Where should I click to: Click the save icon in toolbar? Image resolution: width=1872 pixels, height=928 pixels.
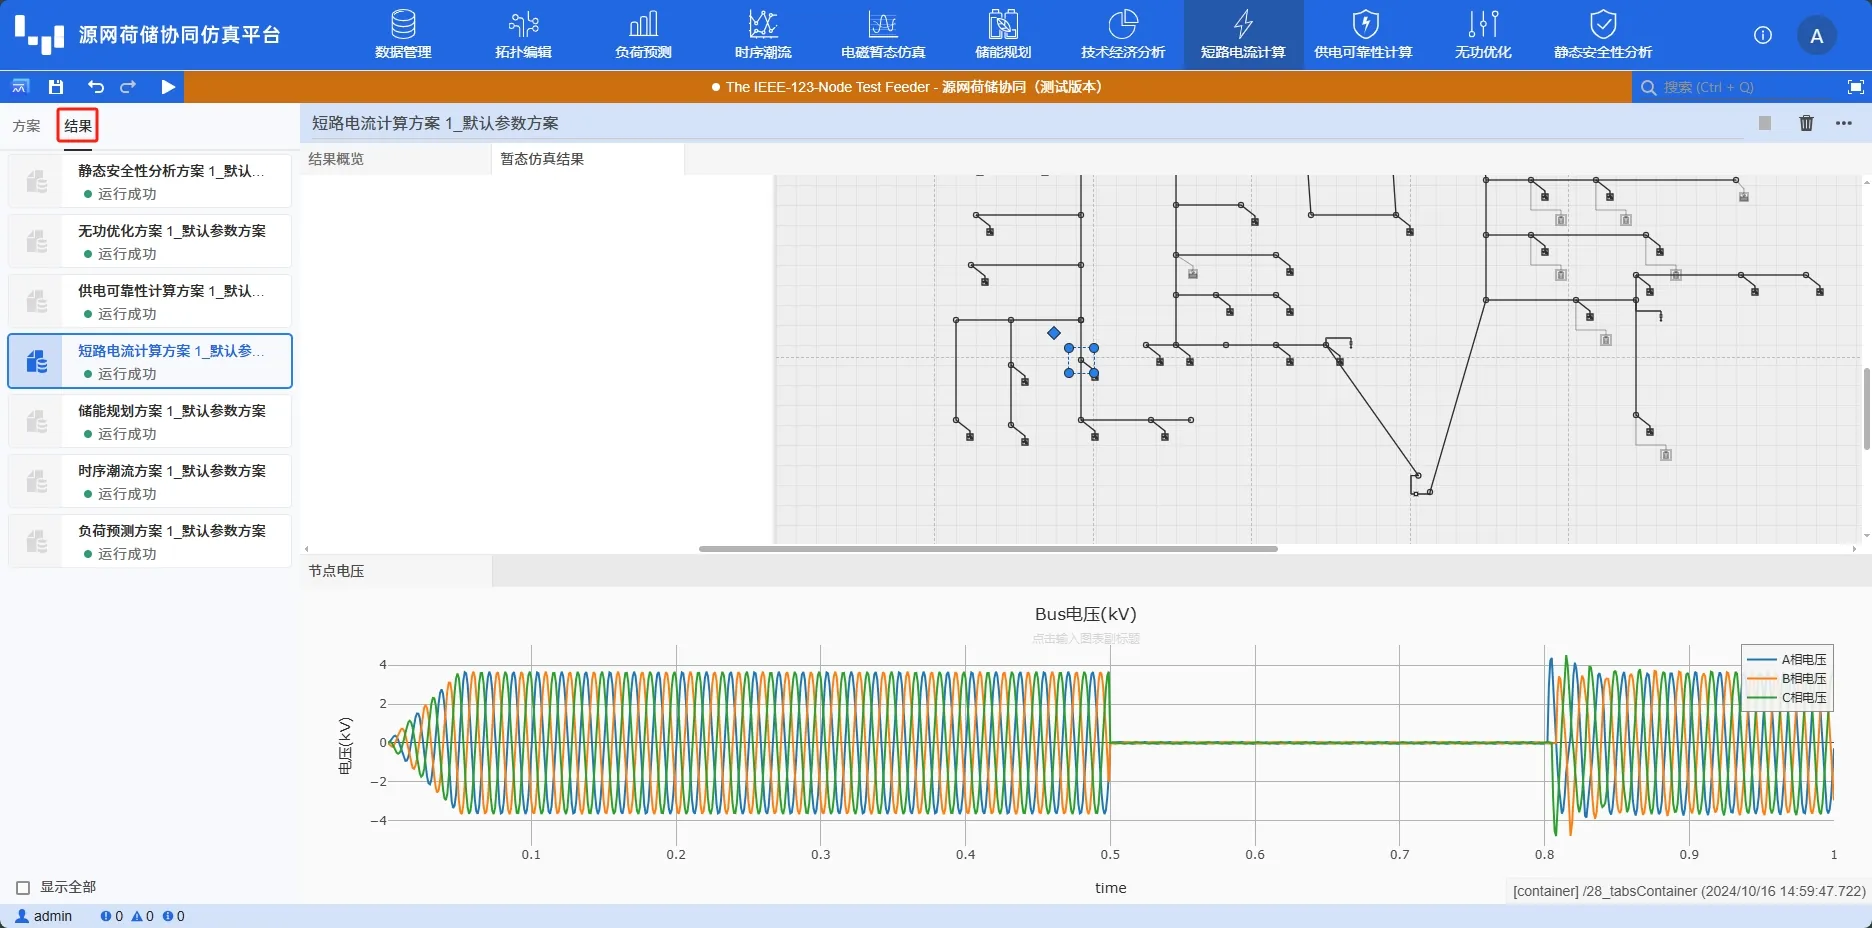pyautogui.click(x=56, y=87)
